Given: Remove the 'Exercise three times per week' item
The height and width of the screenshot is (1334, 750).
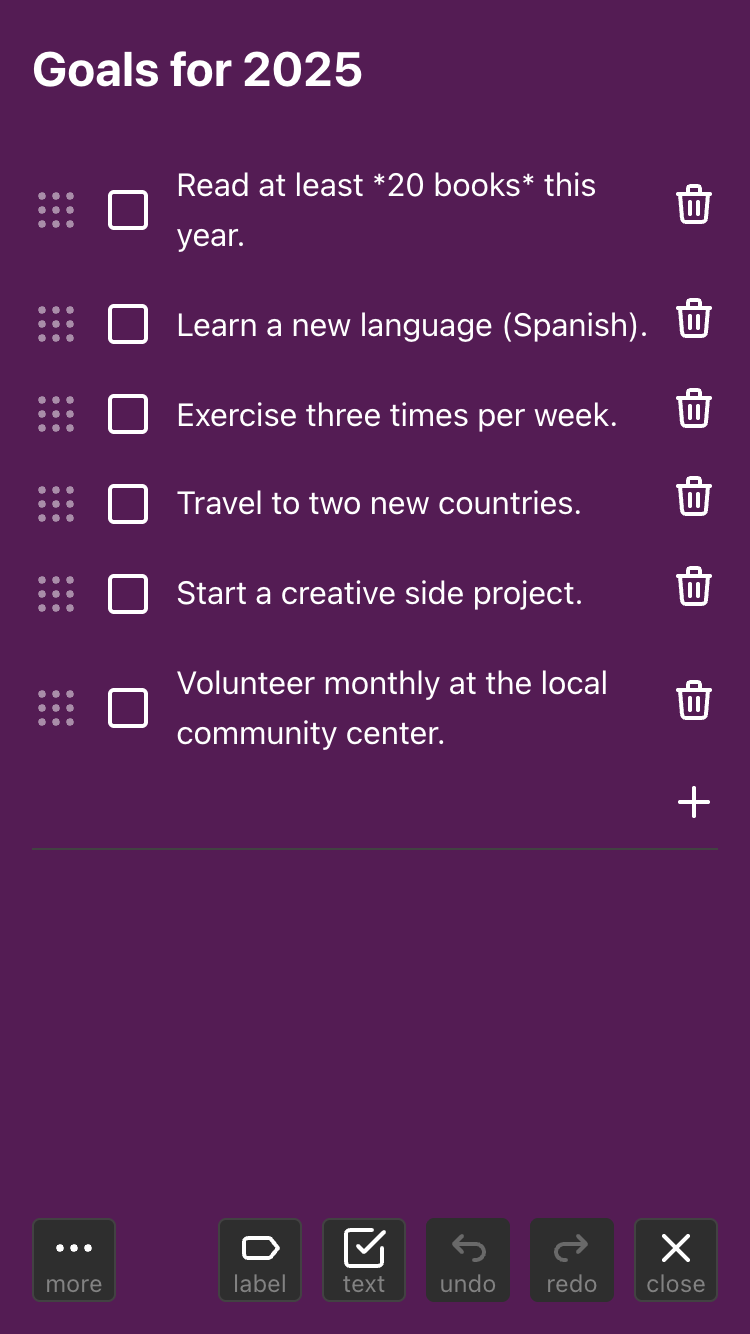Looking at the screenshot, I should pyautogui.click(x=694, y=410).
